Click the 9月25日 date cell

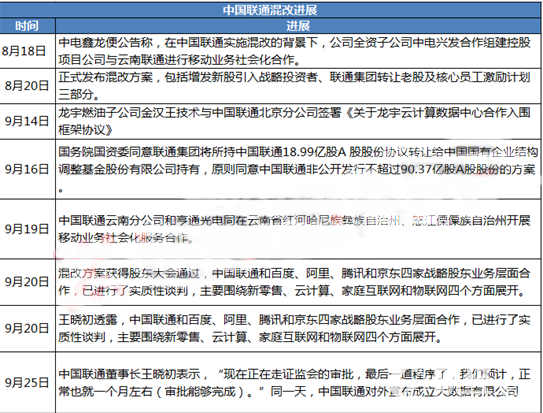click(x=27, y=383)
